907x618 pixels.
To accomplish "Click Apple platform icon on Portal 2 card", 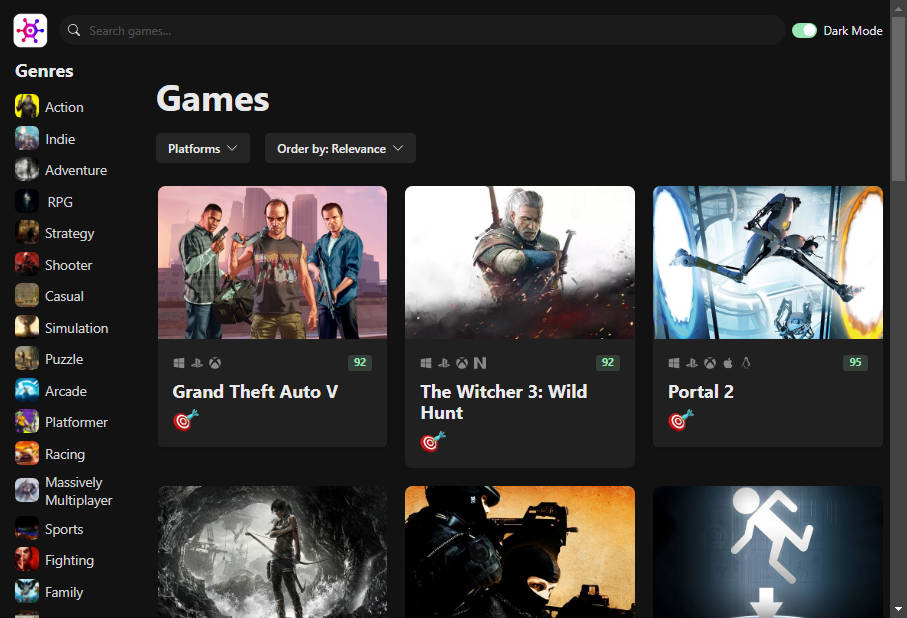I will tap(728, 363).
